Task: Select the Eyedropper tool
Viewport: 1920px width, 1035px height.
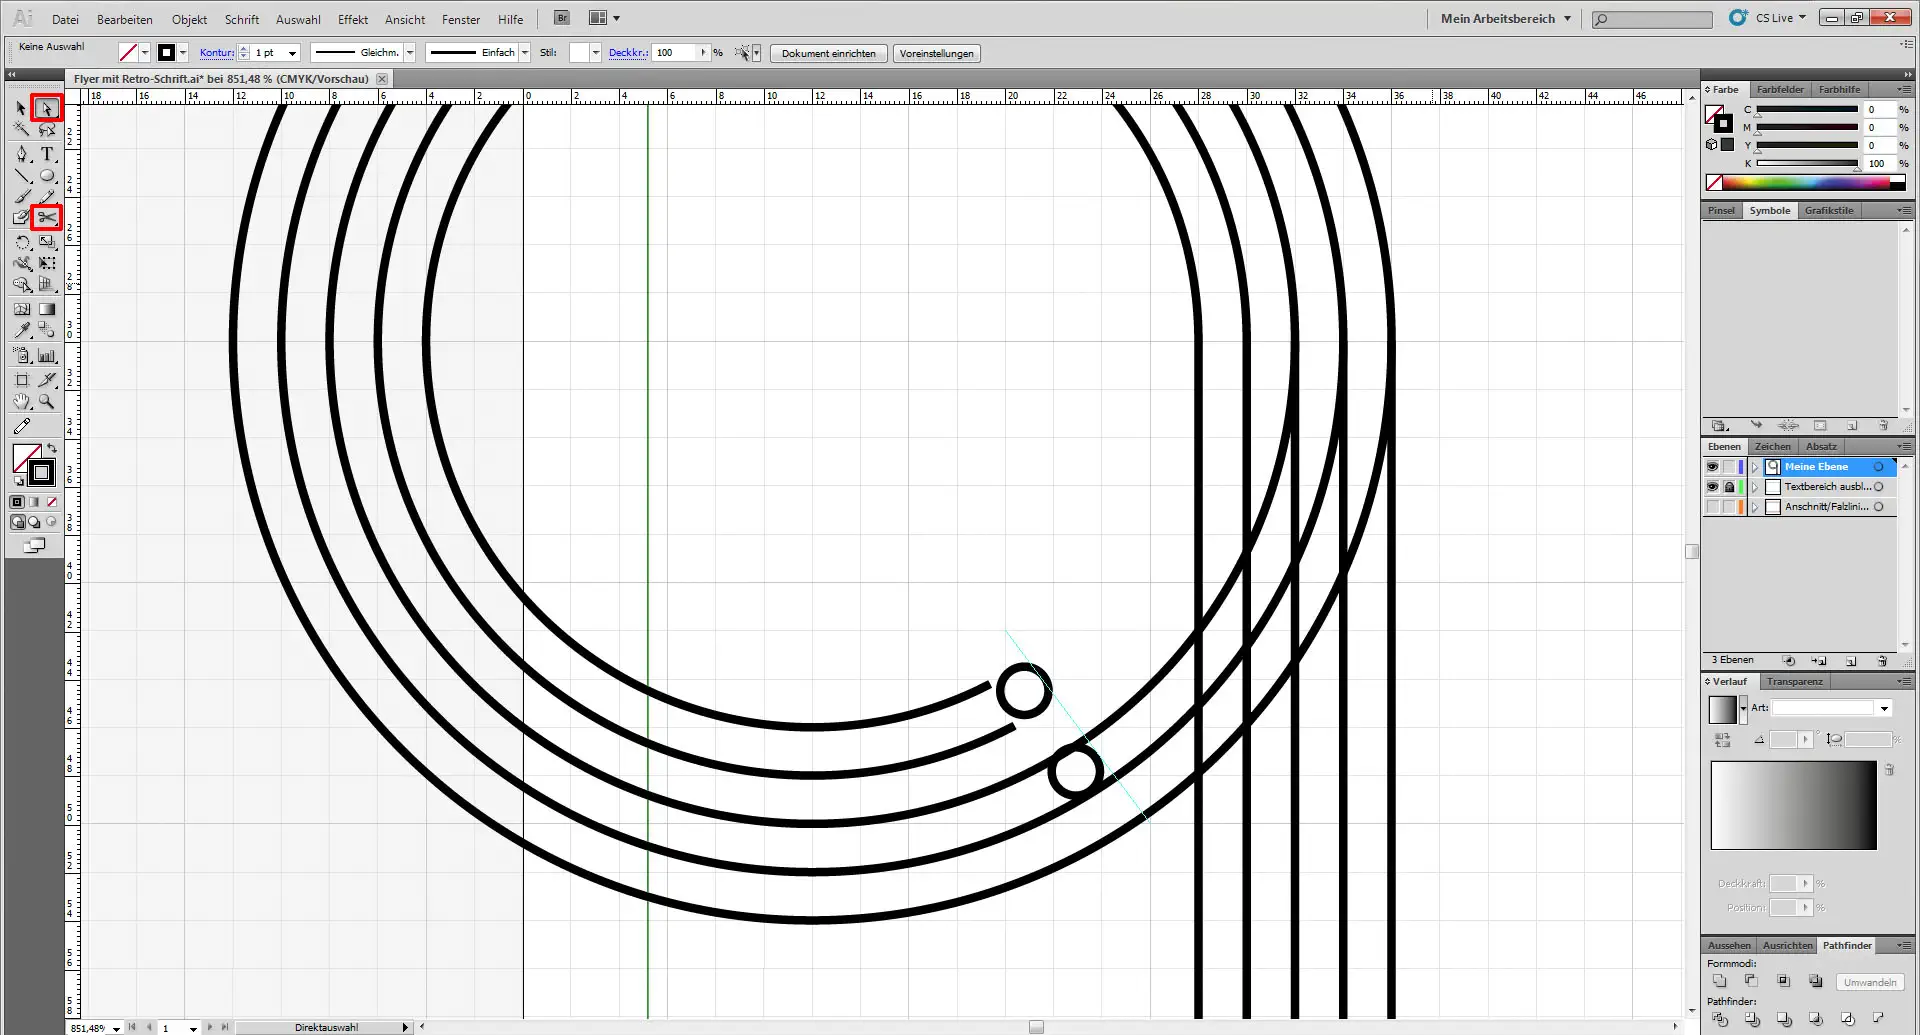Action: click(x=22, y=330)
